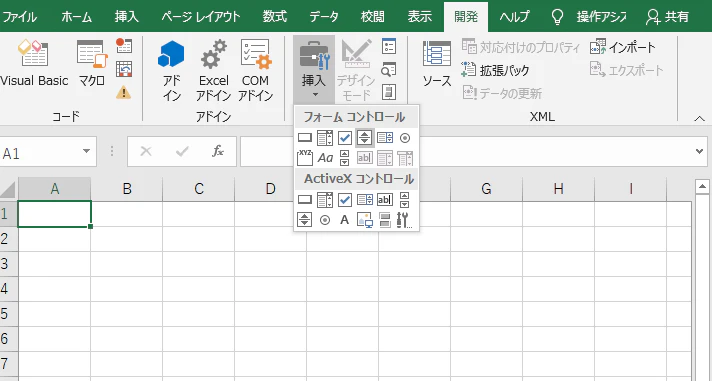712x381 pixels.
Task: Open 拡張パック expansion packs
Action: point(496,70)
